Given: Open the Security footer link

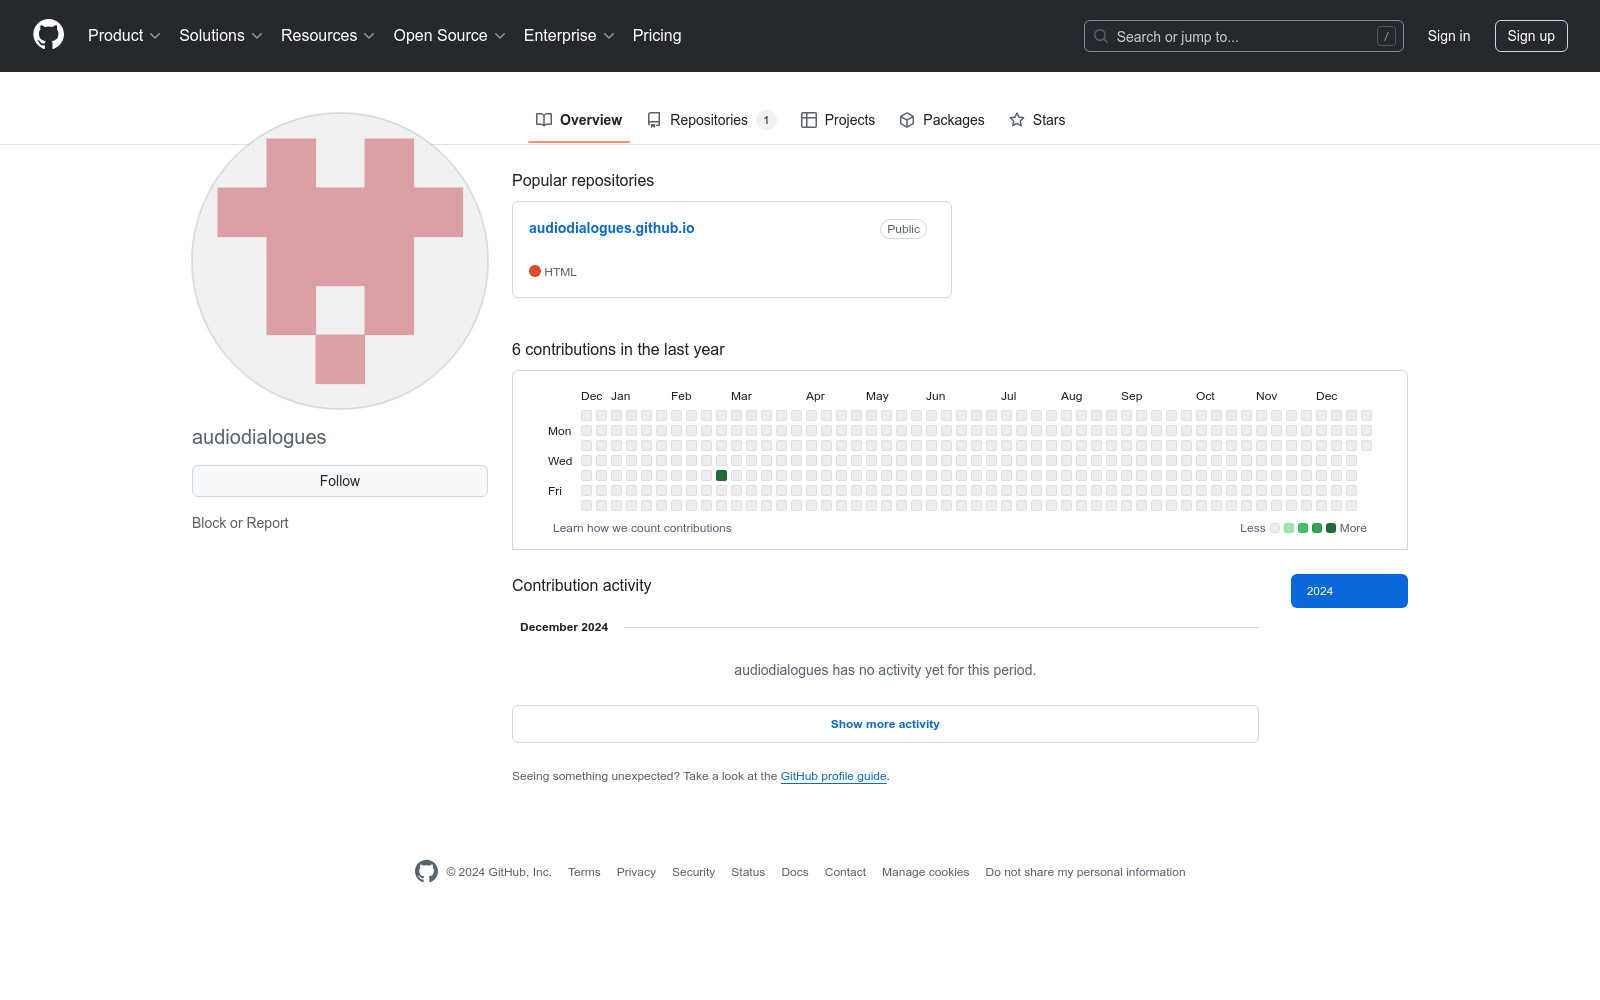Looking at the screenshot, I should (693, 872).
